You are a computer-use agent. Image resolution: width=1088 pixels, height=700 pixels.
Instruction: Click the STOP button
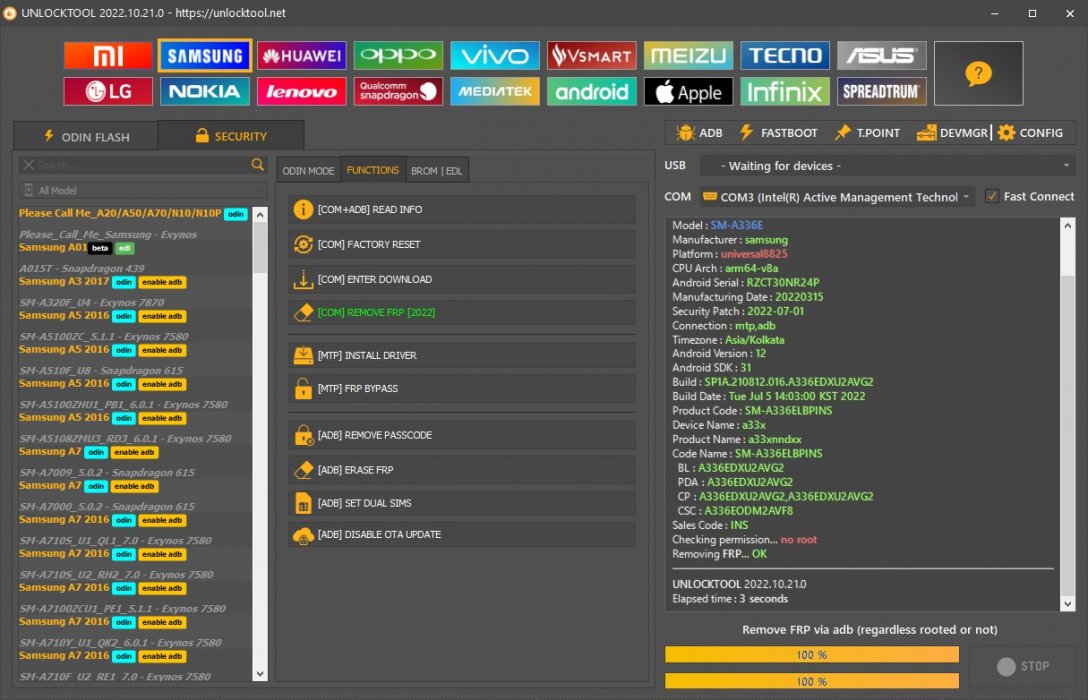1023,666
